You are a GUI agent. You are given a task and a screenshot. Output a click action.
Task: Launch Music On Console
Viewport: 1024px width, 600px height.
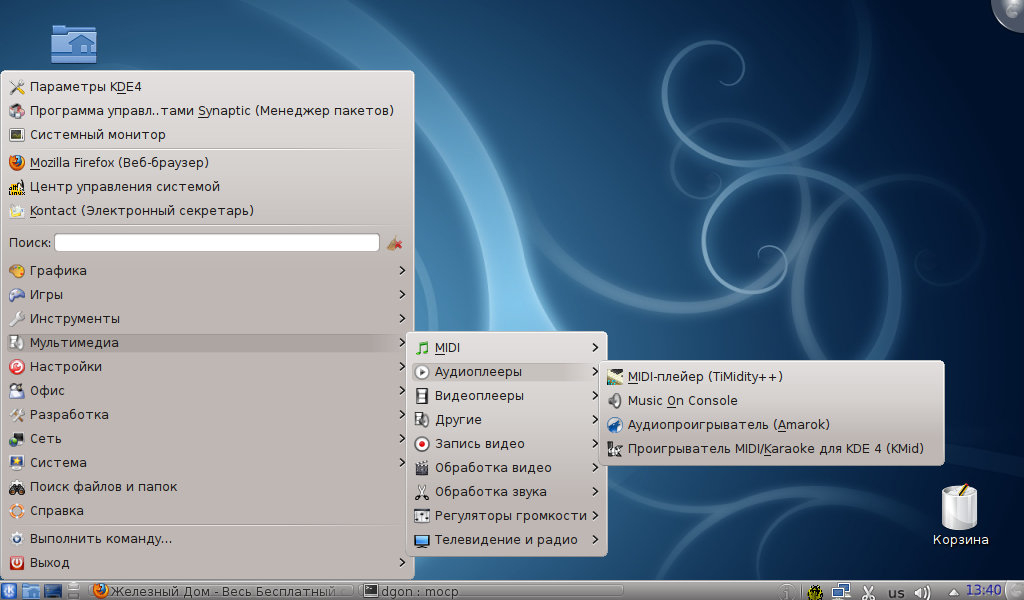[x=682, y=401]
